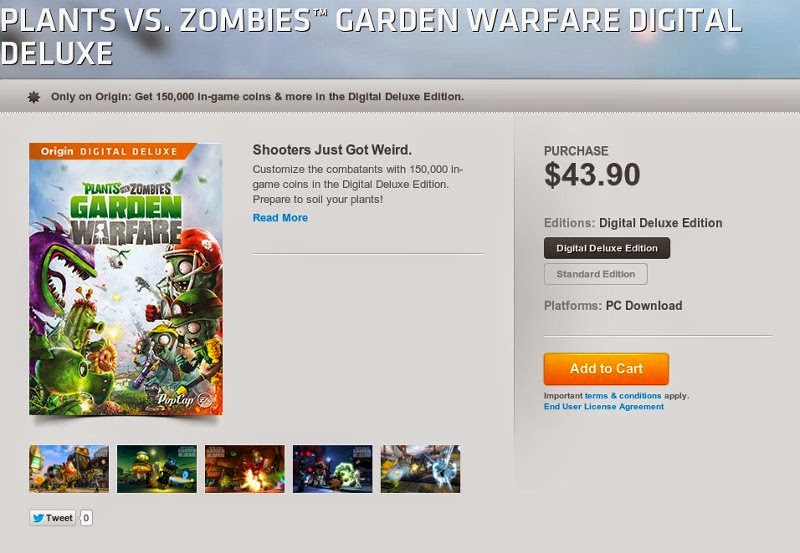The height and width of the screenshot is (553, 800).
Task: Open the End User License Agreement link
Action: [604, 407]
